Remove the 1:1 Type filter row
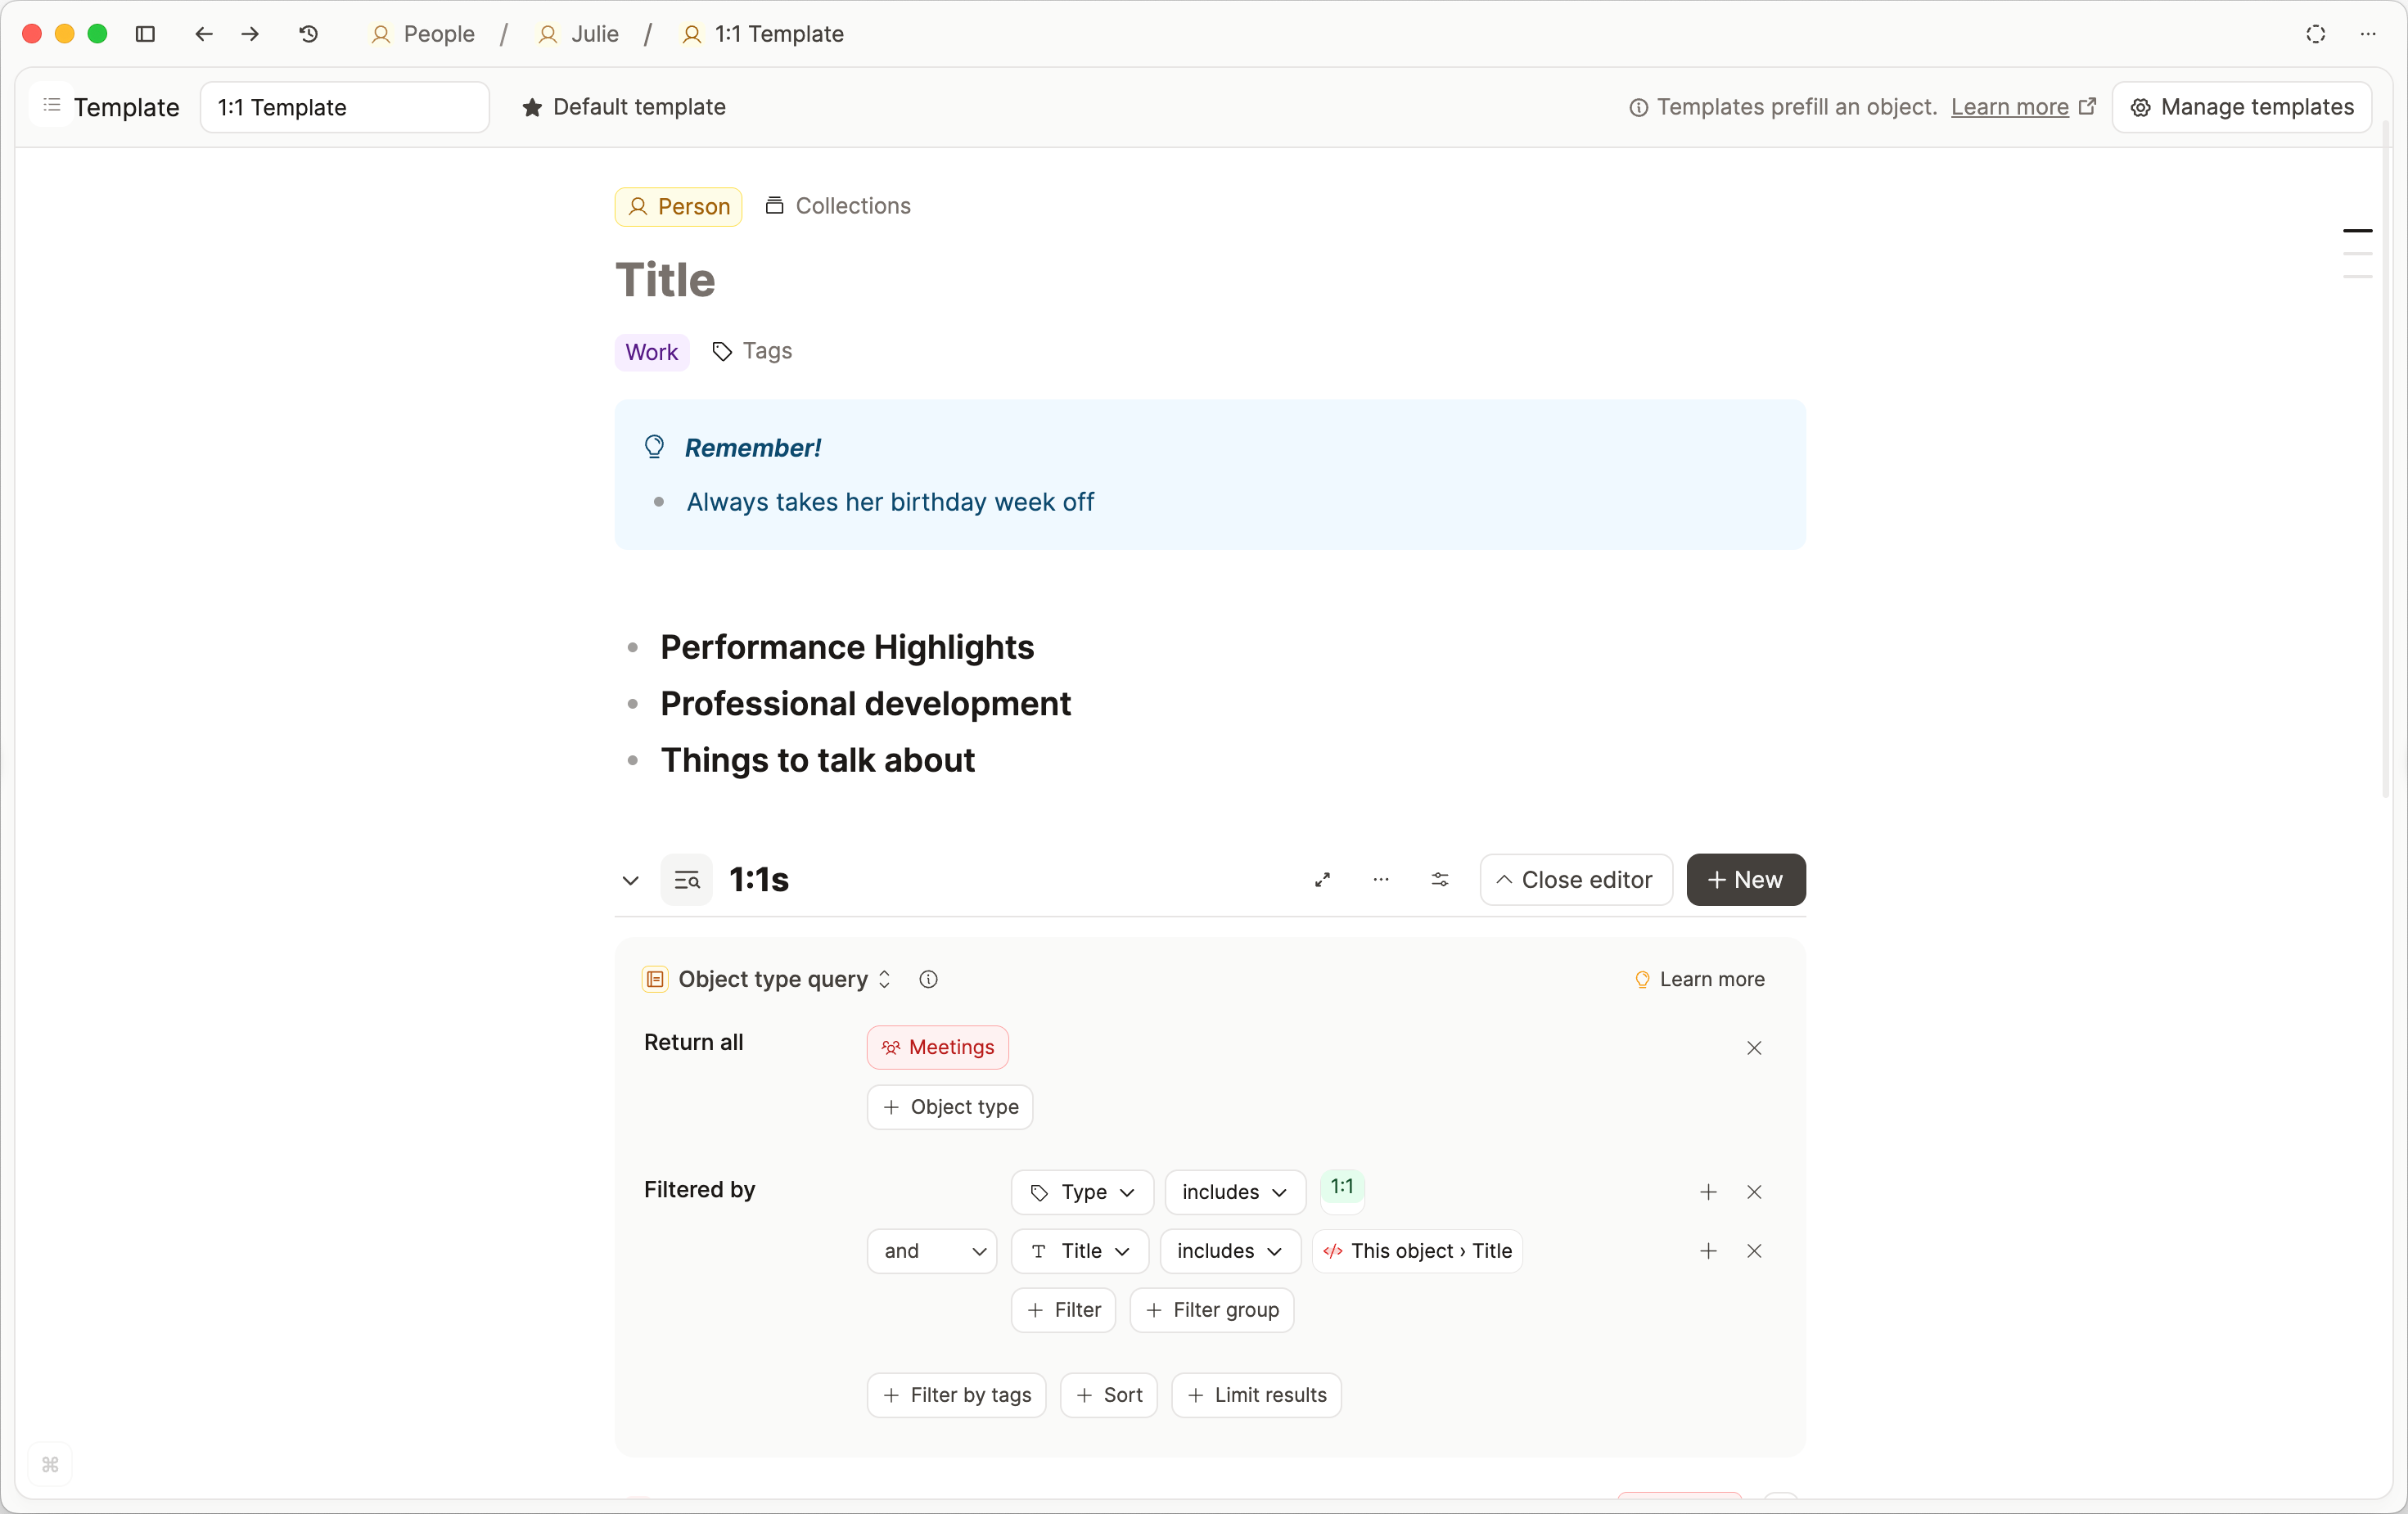The height and width of the screenshot is (1514, 2408). (x=1755, y=1191)
